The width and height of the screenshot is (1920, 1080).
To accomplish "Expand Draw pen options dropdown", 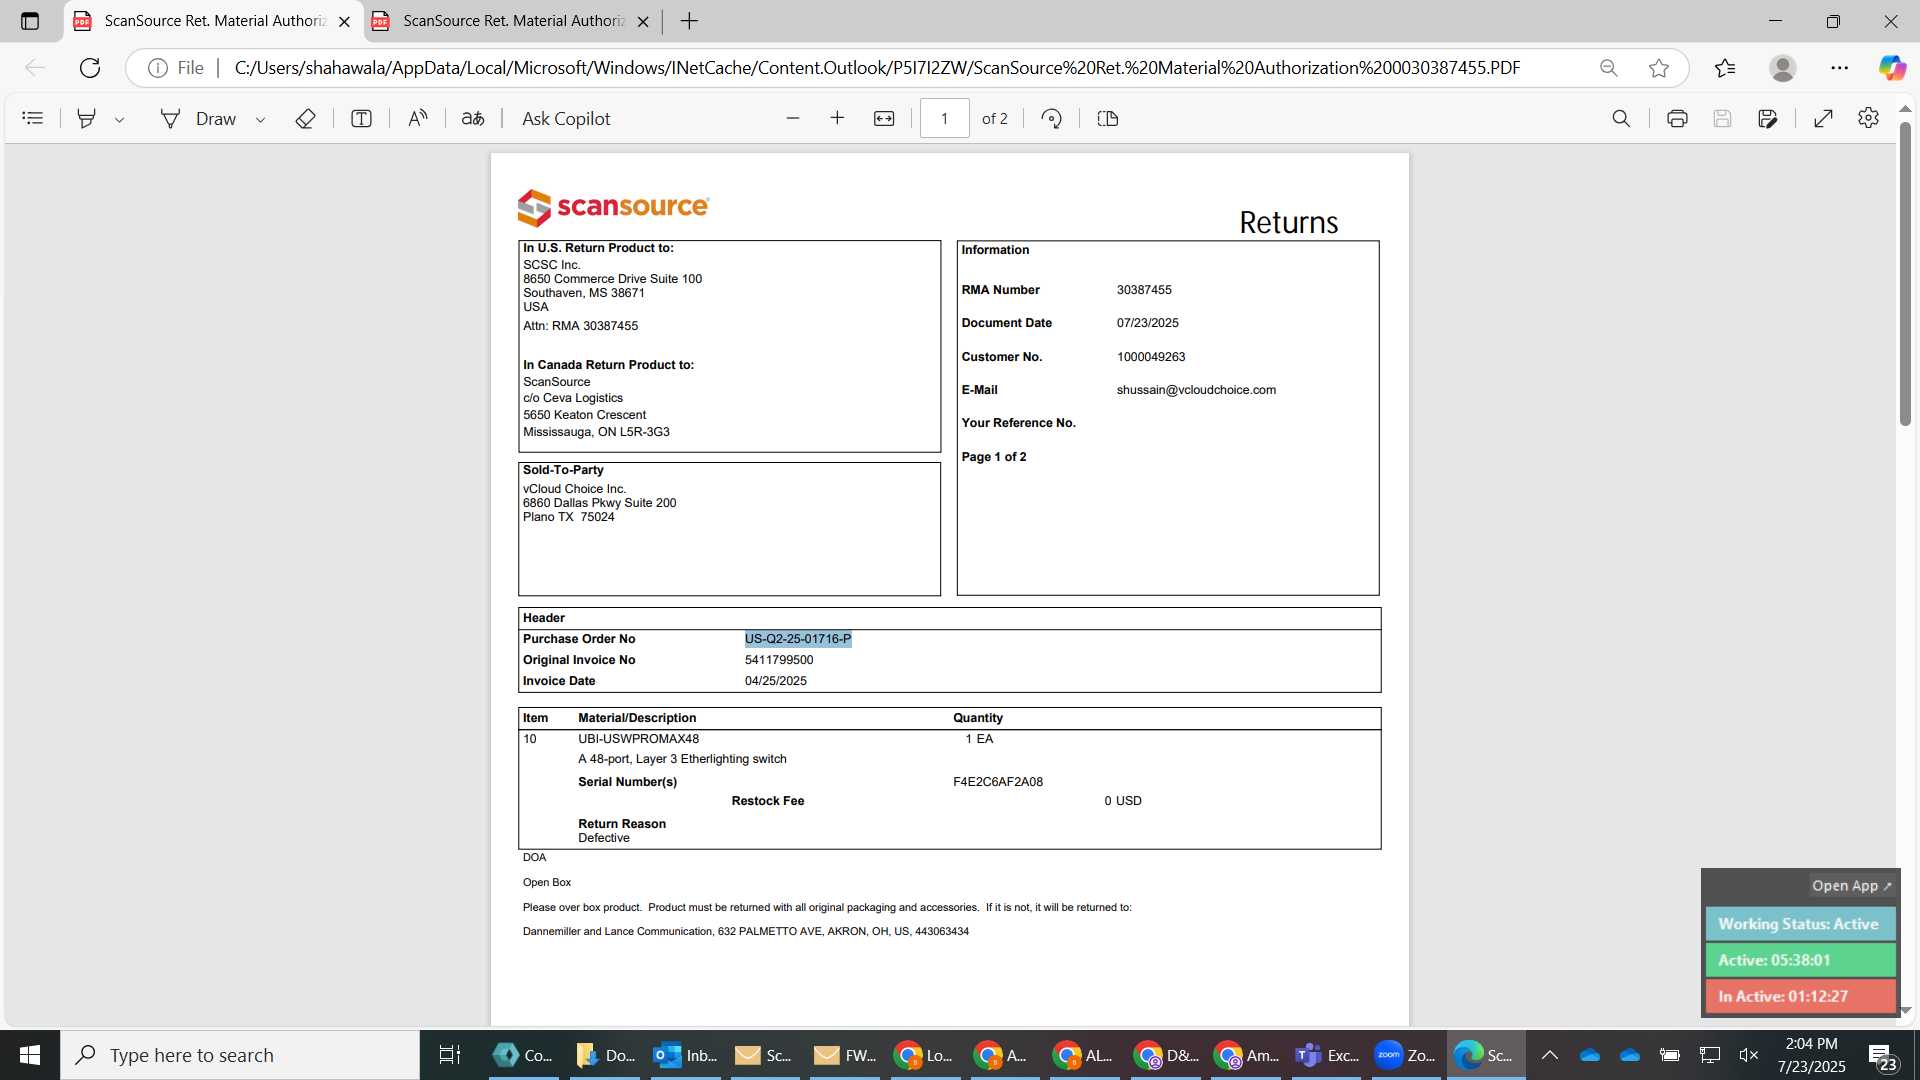I will (x=260, y=119).
